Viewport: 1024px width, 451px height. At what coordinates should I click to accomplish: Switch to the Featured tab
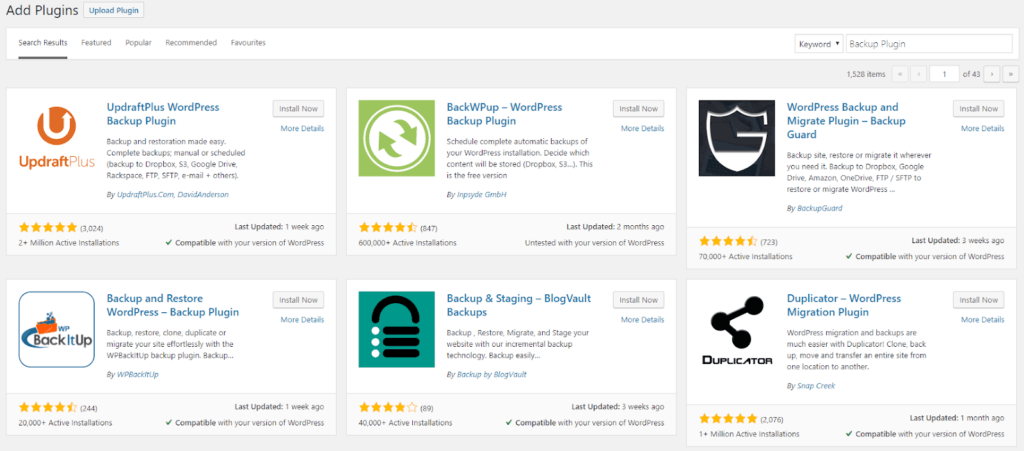click(x=96, y=43)
